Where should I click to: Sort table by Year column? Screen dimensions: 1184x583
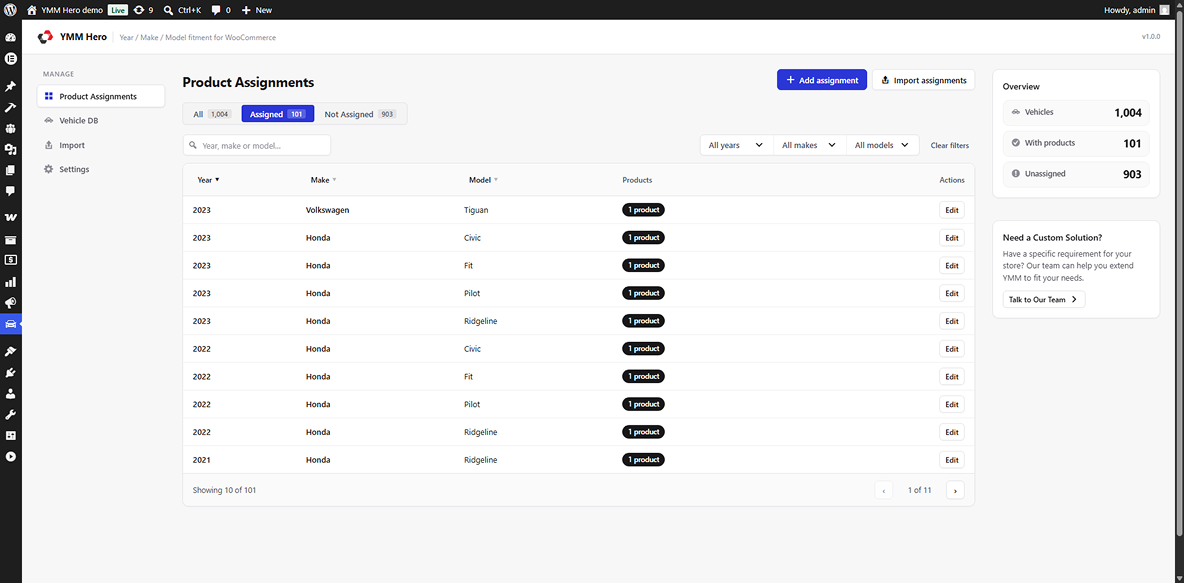[x=208, y=180]
